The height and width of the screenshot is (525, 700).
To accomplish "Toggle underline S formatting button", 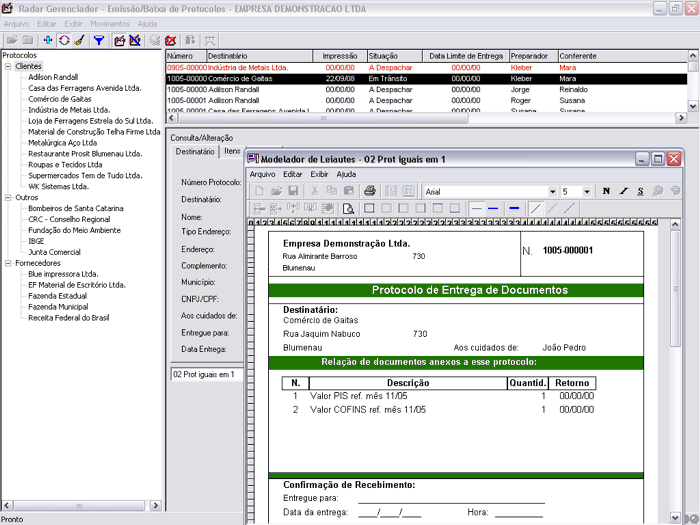I will 640,191.
